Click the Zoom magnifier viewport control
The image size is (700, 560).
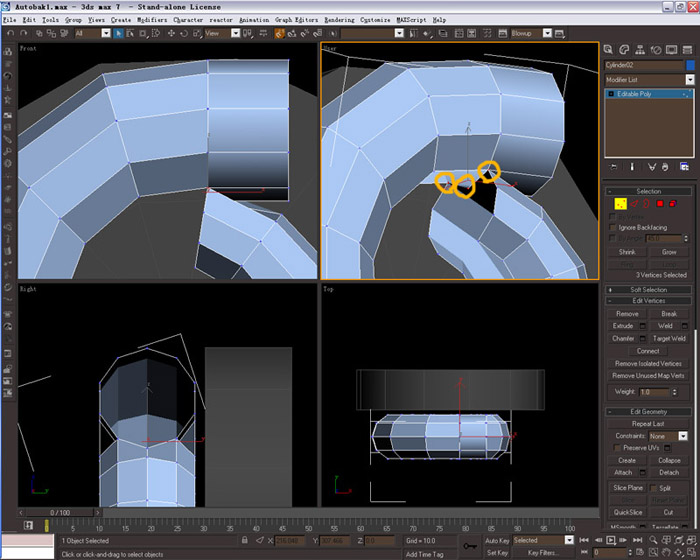[653, 540]
